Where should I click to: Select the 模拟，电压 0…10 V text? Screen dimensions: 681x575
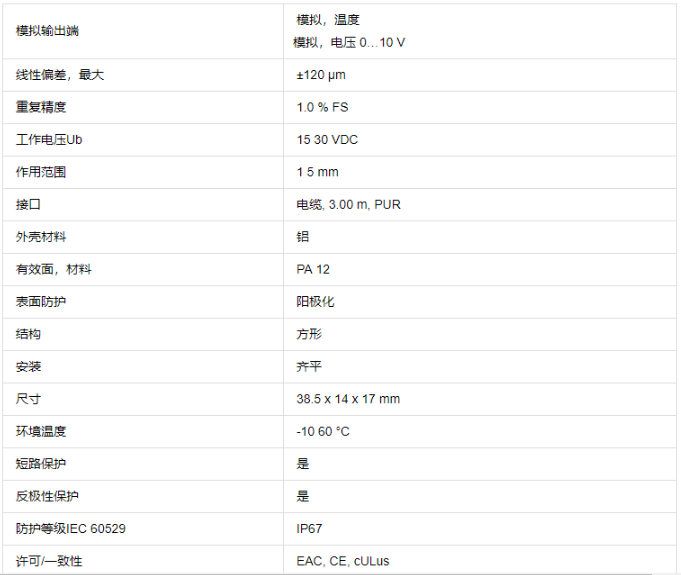coord(349,42)
